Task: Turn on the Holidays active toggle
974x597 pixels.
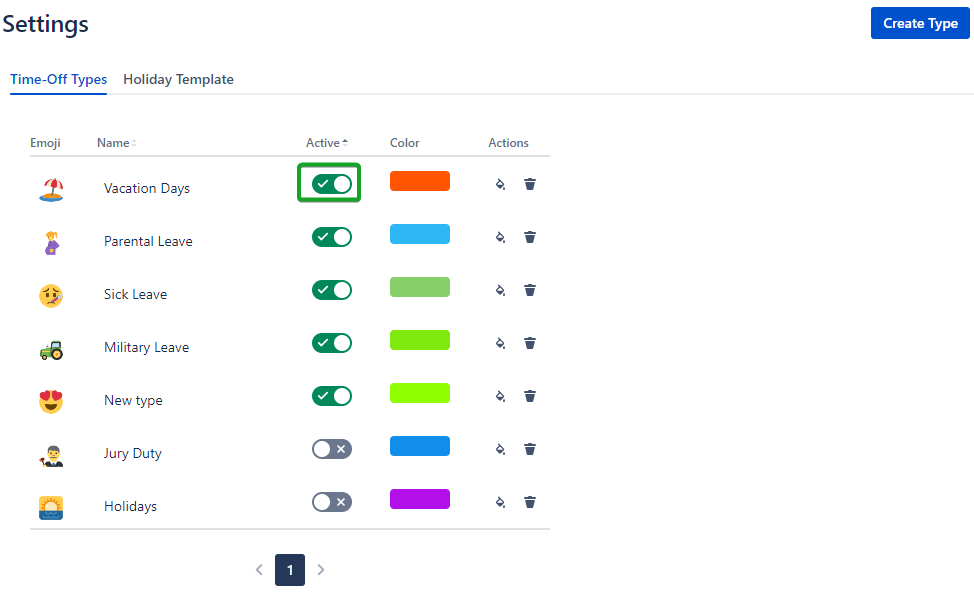Action: point(331,502)
